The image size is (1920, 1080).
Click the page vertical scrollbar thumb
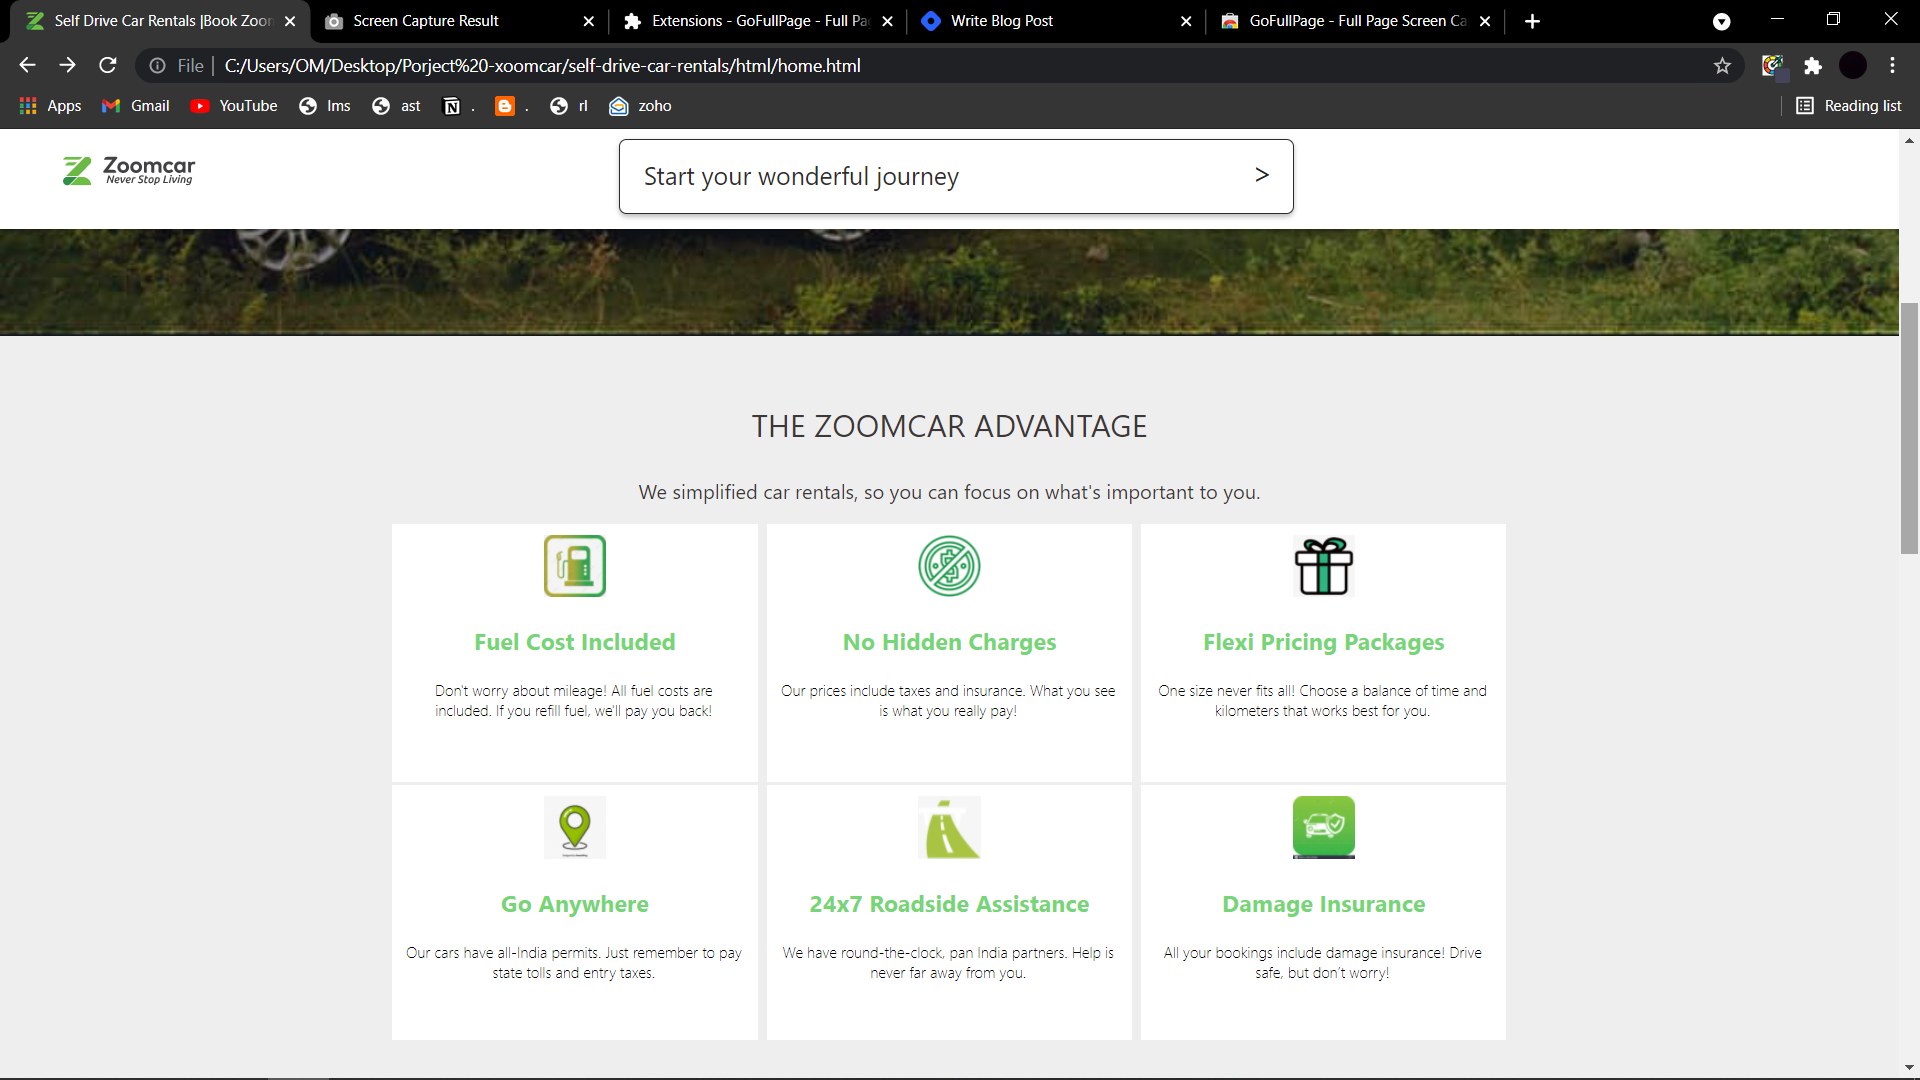click(1909, 430)
